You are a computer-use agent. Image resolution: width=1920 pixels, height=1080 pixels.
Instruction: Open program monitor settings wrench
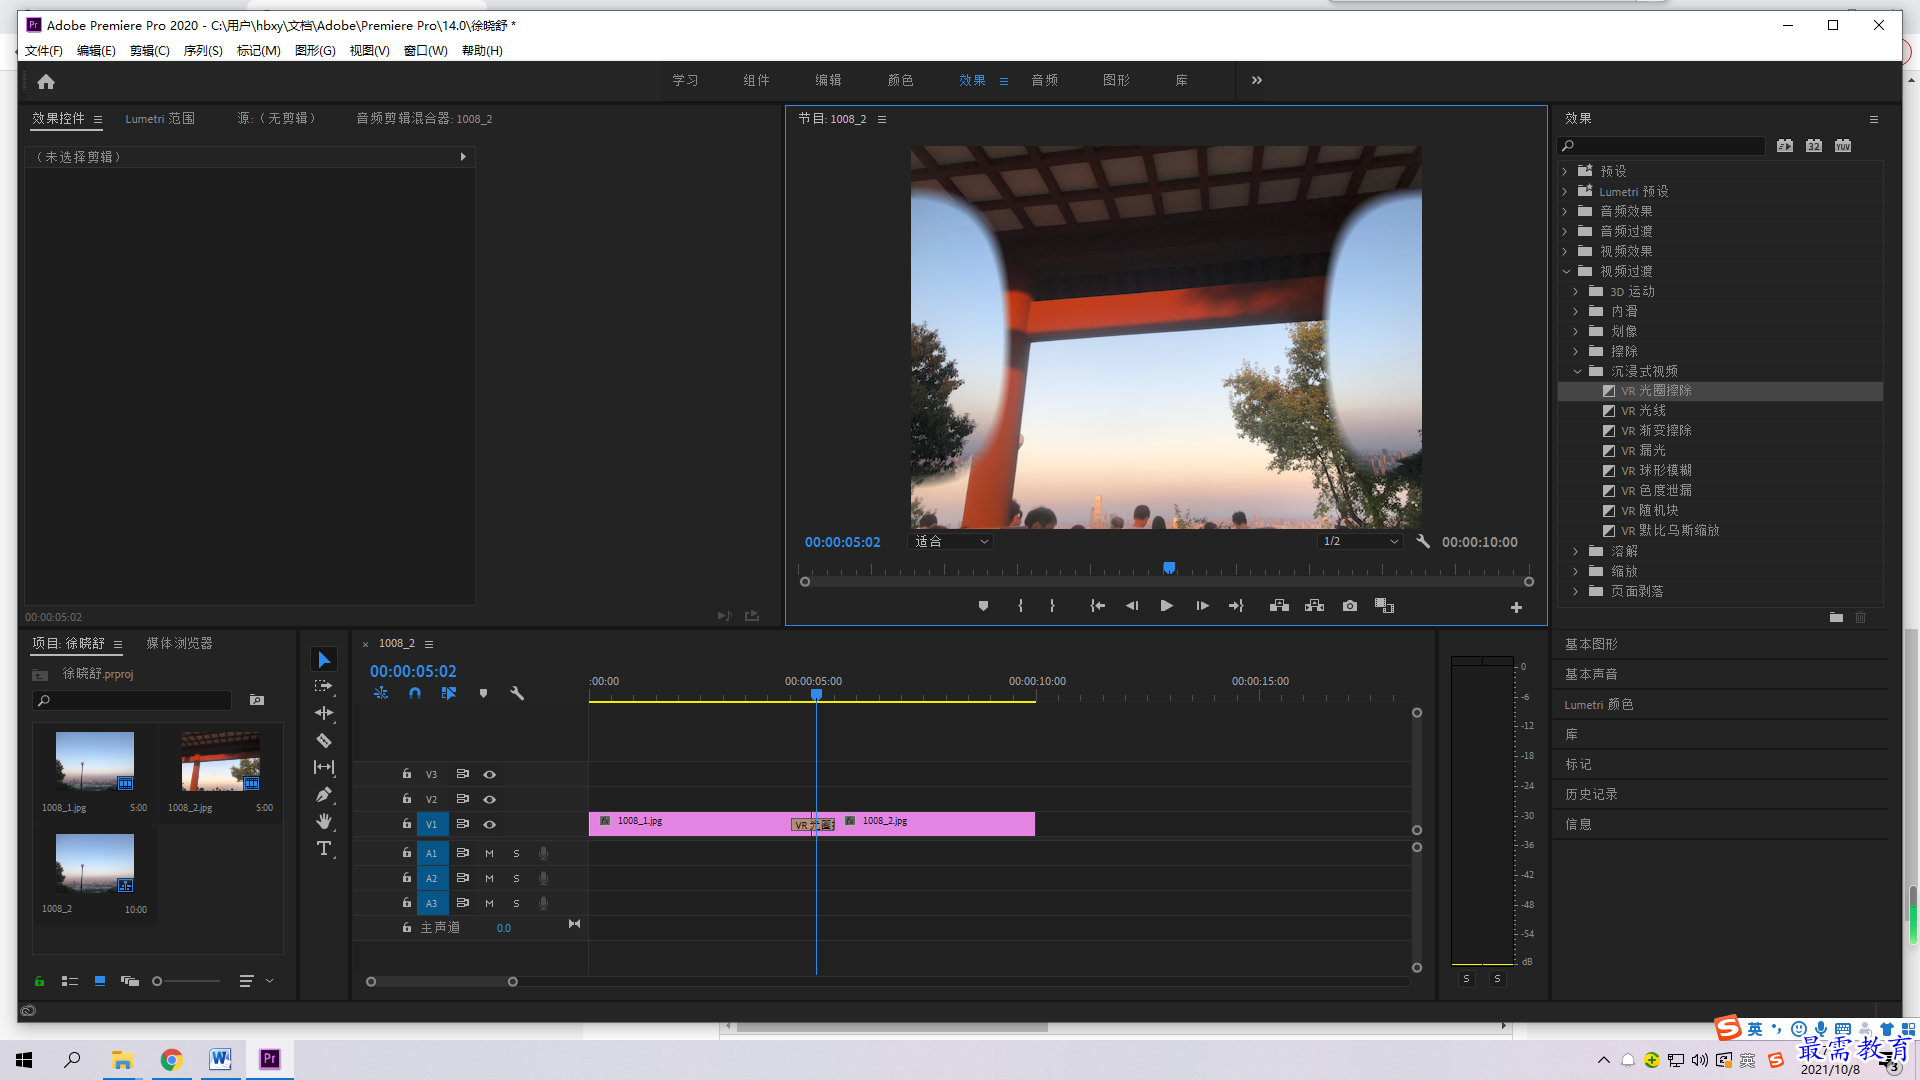click(1423, 541)
